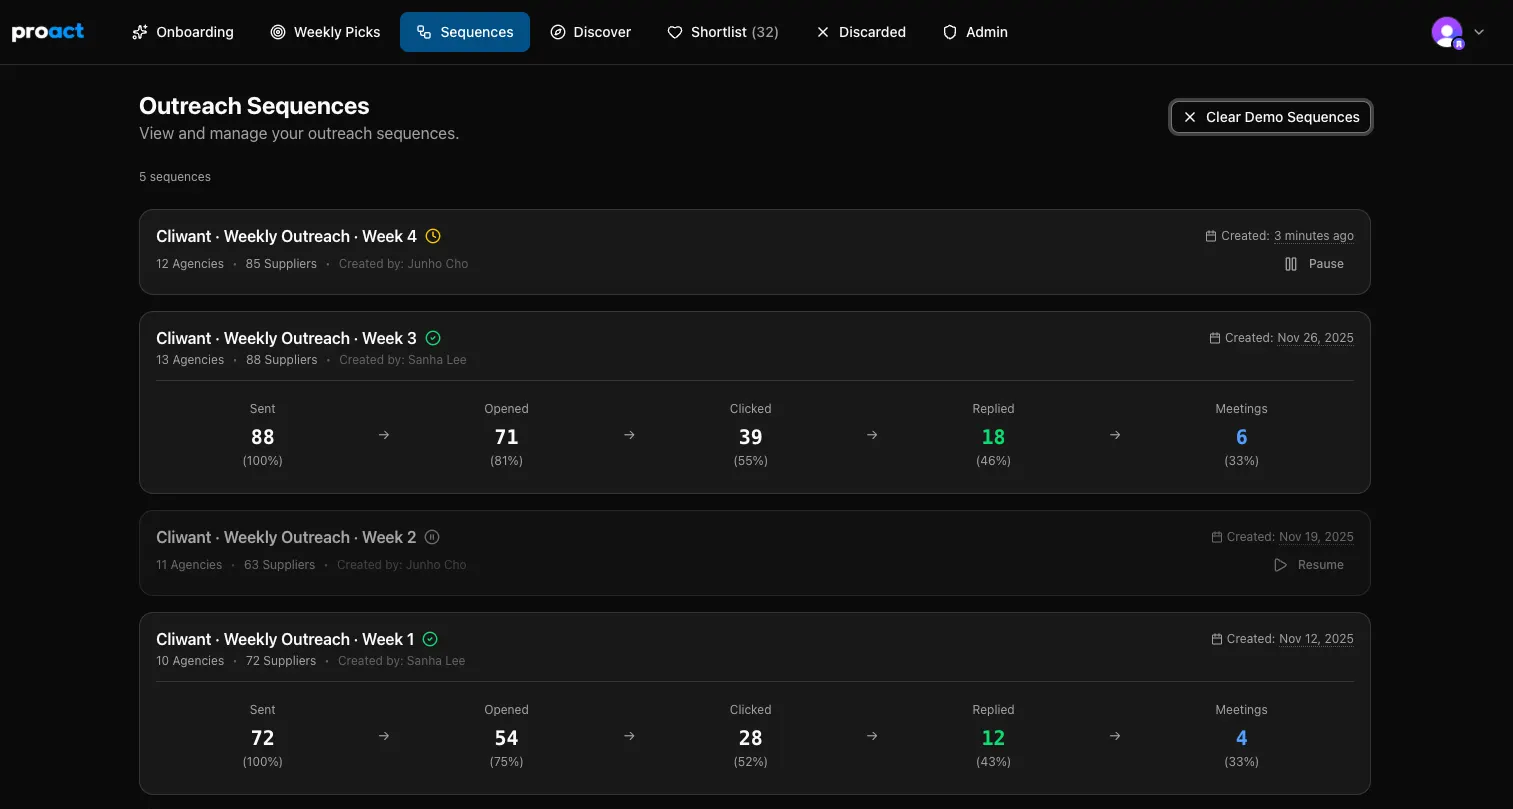Click the X icon inside Clear Demo Sequences button
The image size is (1513, 809).
tap(1189, 117)
